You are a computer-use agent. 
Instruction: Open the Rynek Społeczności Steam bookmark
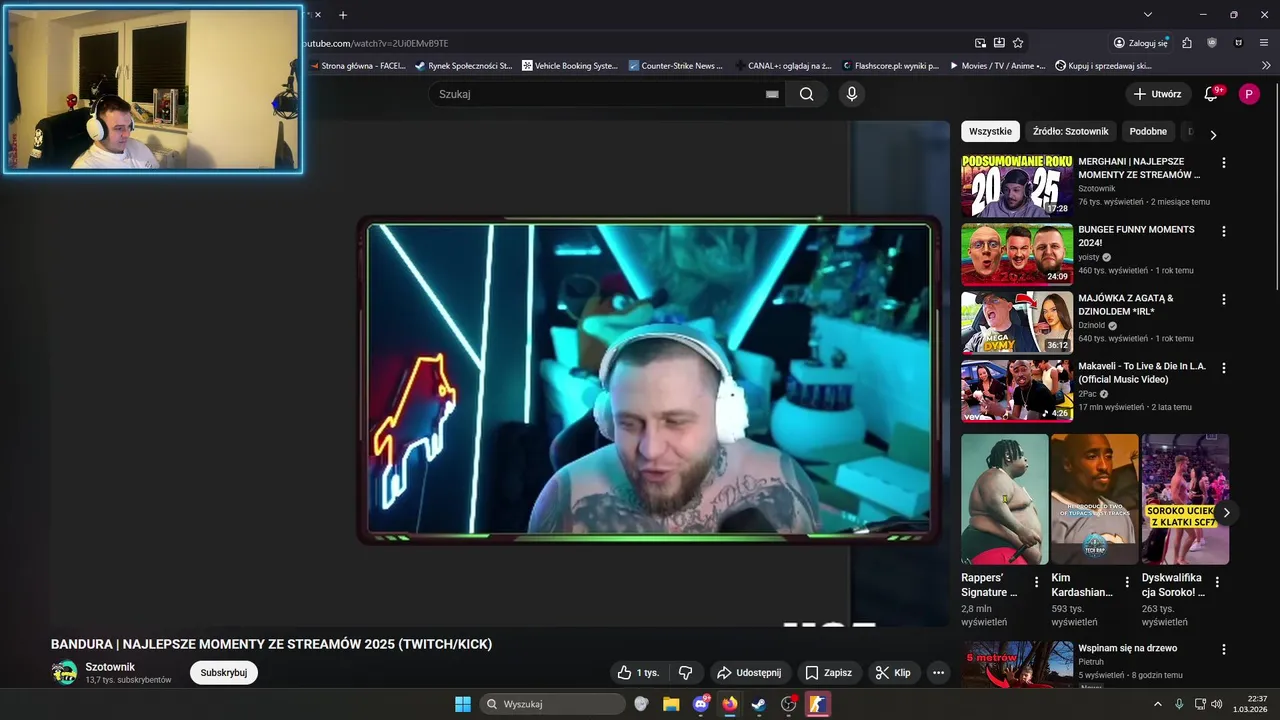[x=463, y=66]
